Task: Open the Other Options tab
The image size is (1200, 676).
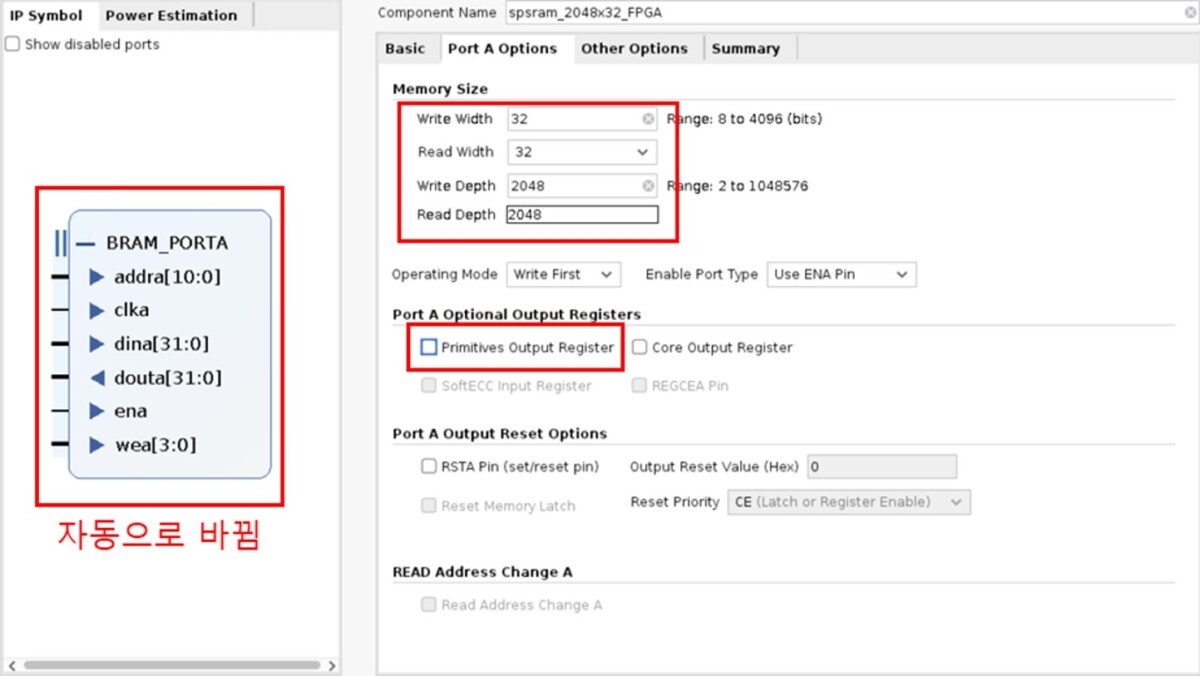Action: 634,48
